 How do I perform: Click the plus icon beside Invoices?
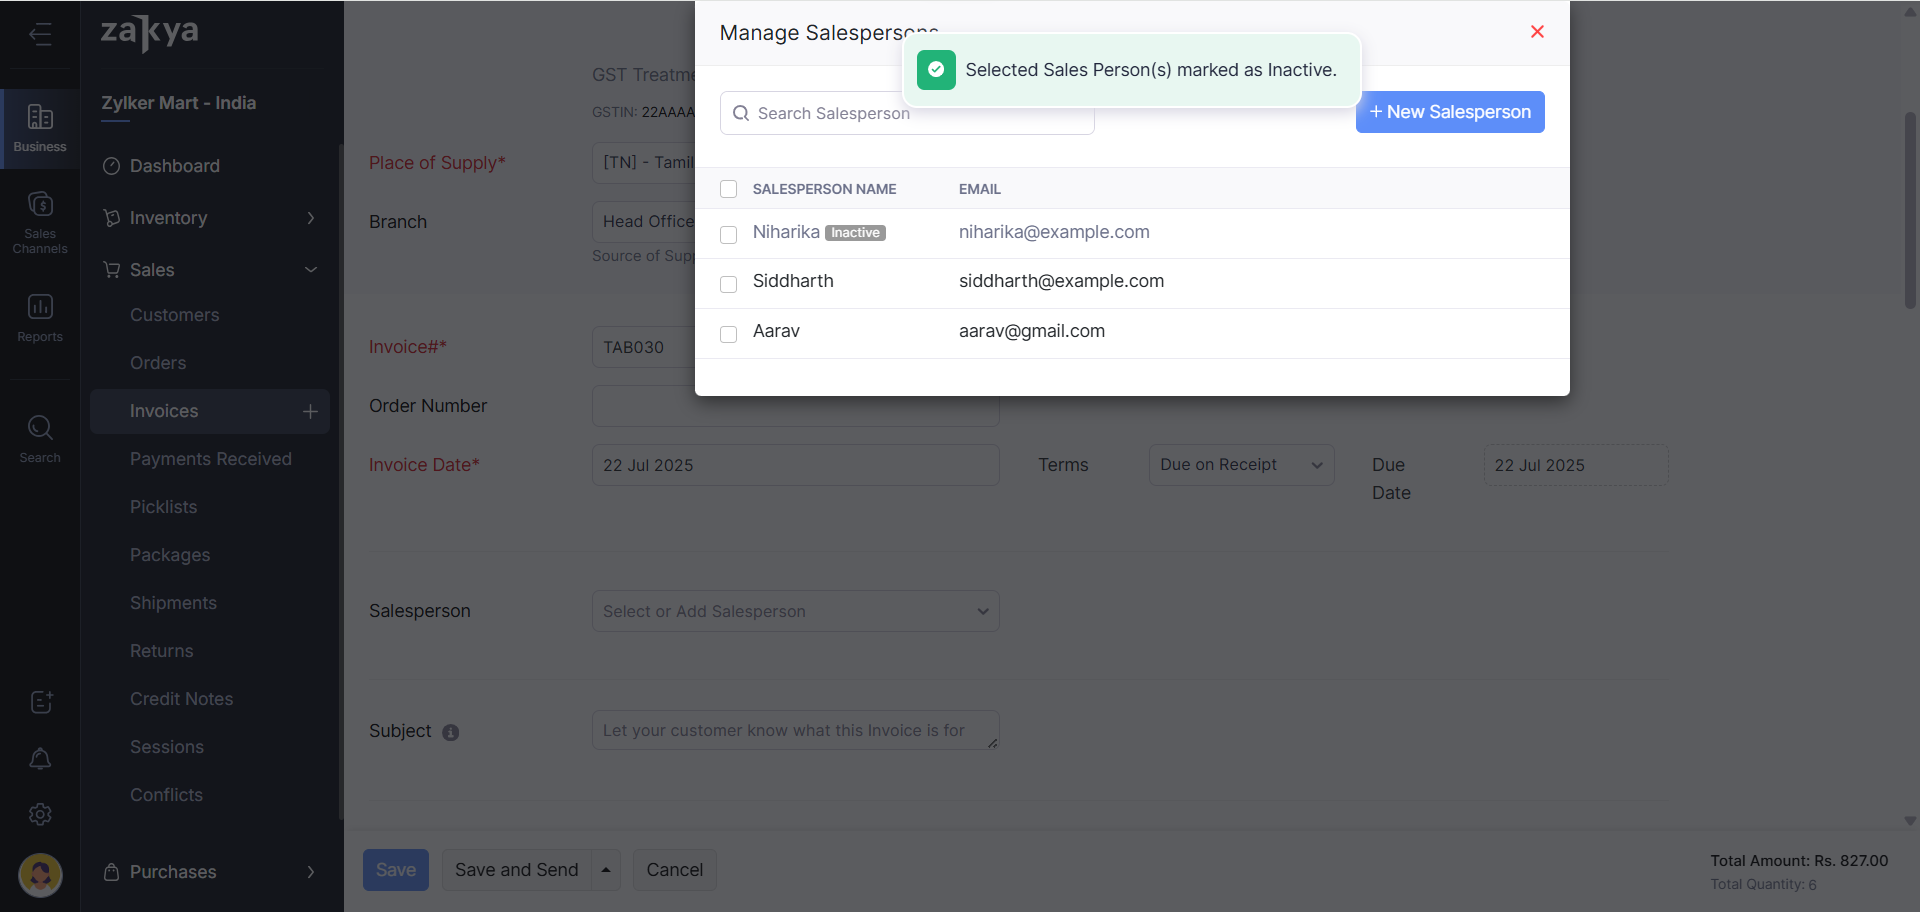point(310,411)
